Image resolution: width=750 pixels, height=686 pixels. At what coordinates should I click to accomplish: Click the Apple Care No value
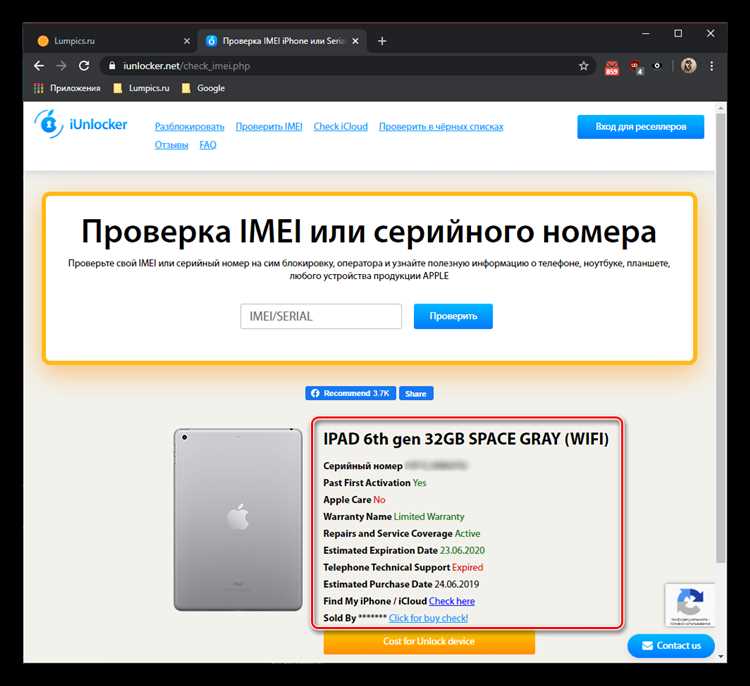(379, 499)
